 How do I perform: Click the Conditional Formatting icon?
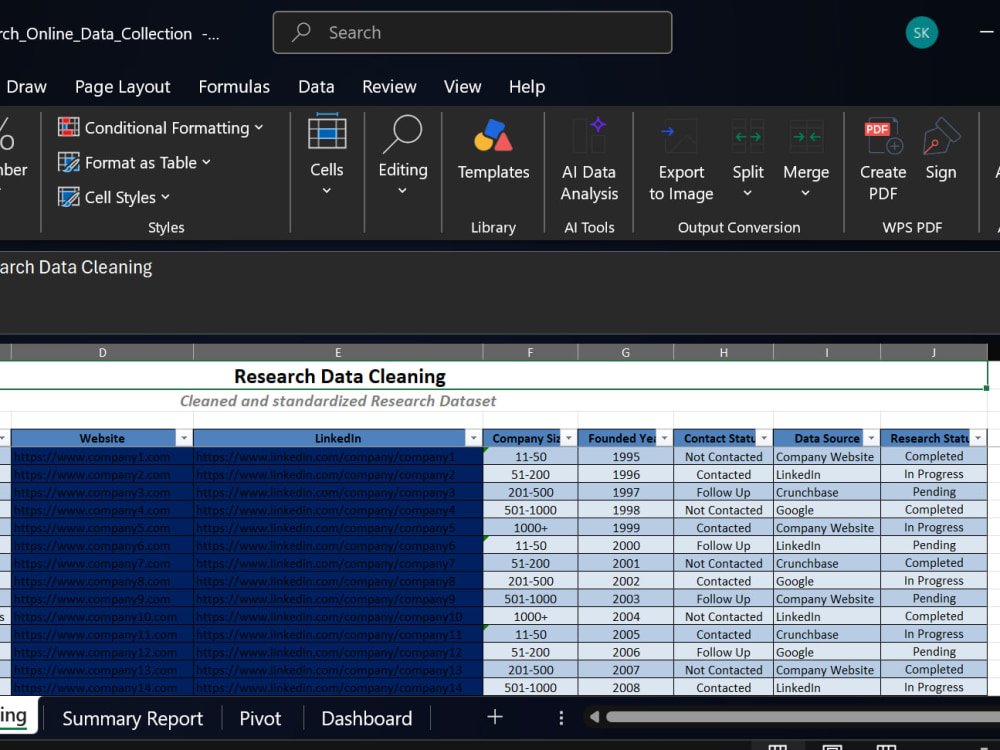[68, 128]
